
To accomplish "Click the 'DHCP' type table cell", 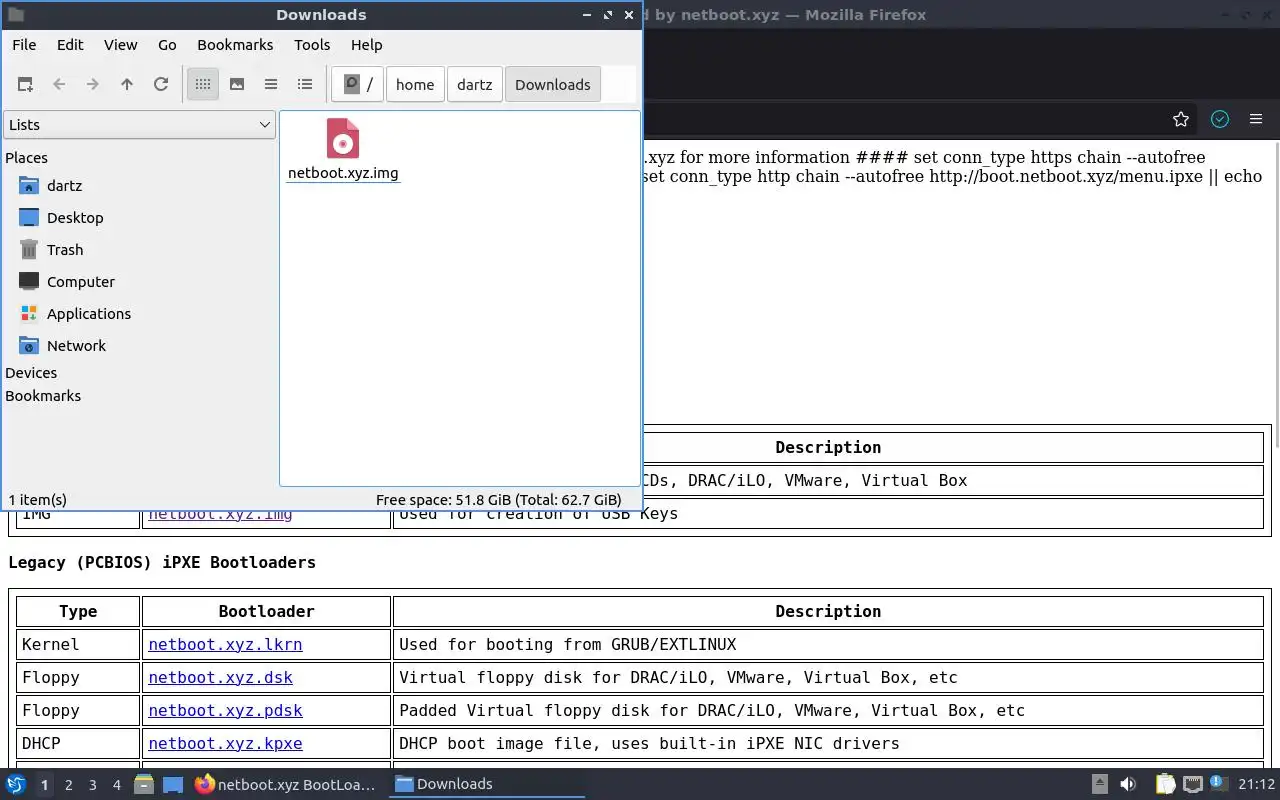I will pyautogui.click(x=78, y=744).
